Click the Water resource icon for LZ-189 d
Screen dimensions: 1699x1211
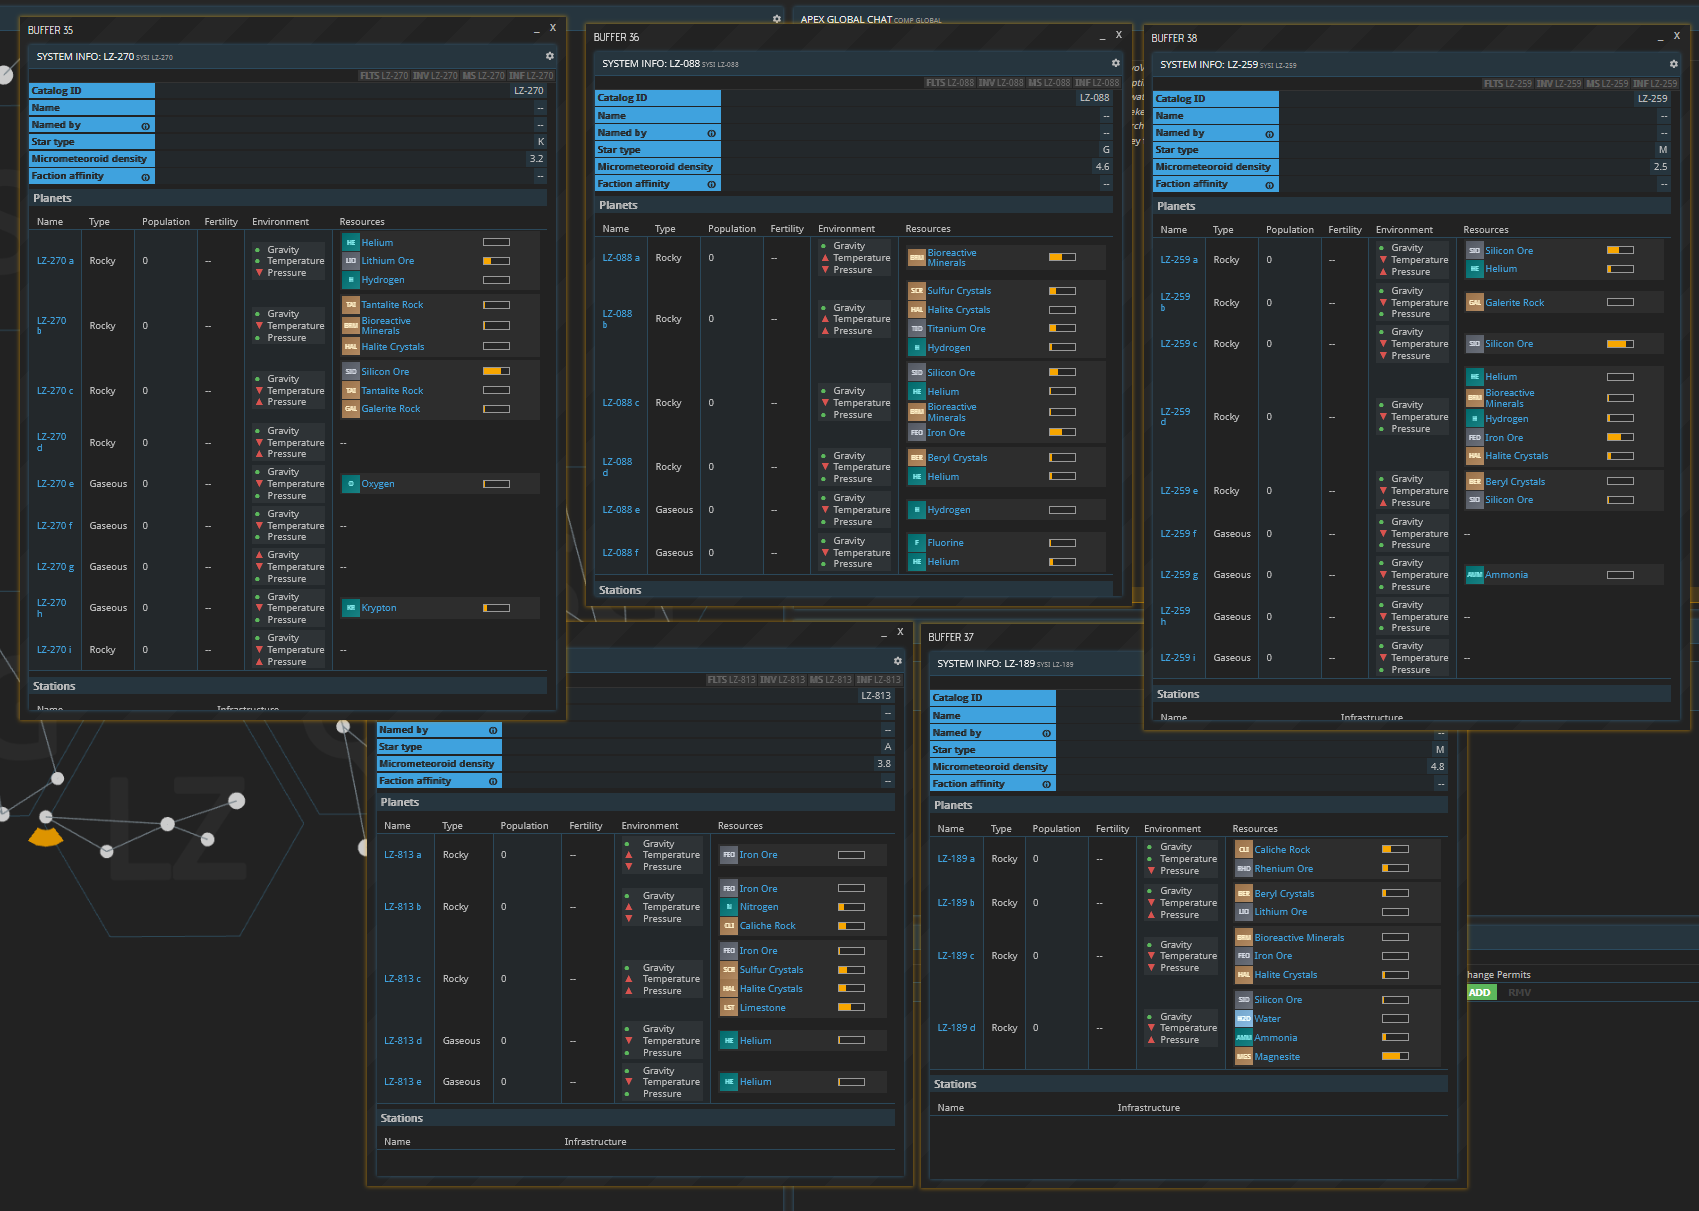point(1243,1019)
